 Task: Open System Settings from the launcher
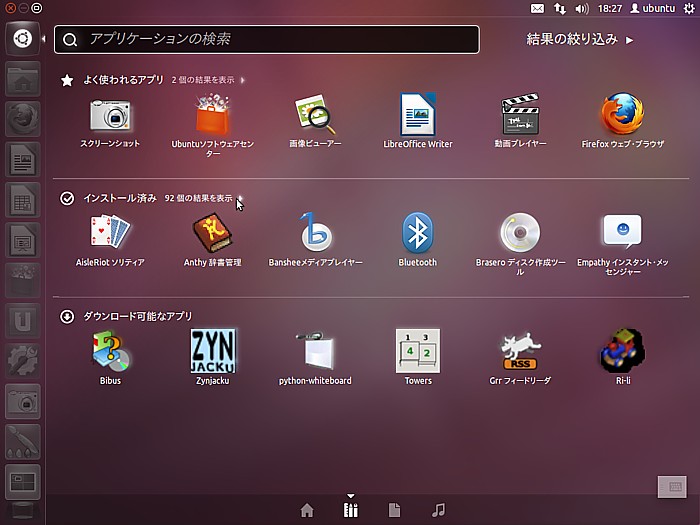click(x=23, y=361)
